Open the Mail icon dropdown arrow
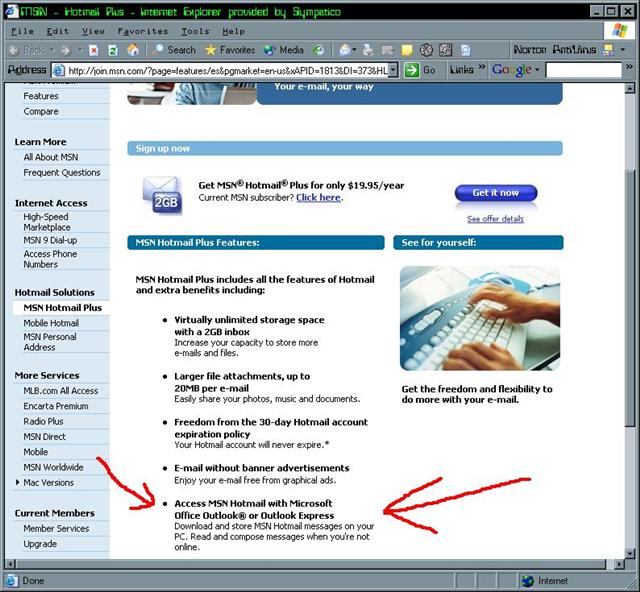 pyautogui.click(x=354, y=50)
